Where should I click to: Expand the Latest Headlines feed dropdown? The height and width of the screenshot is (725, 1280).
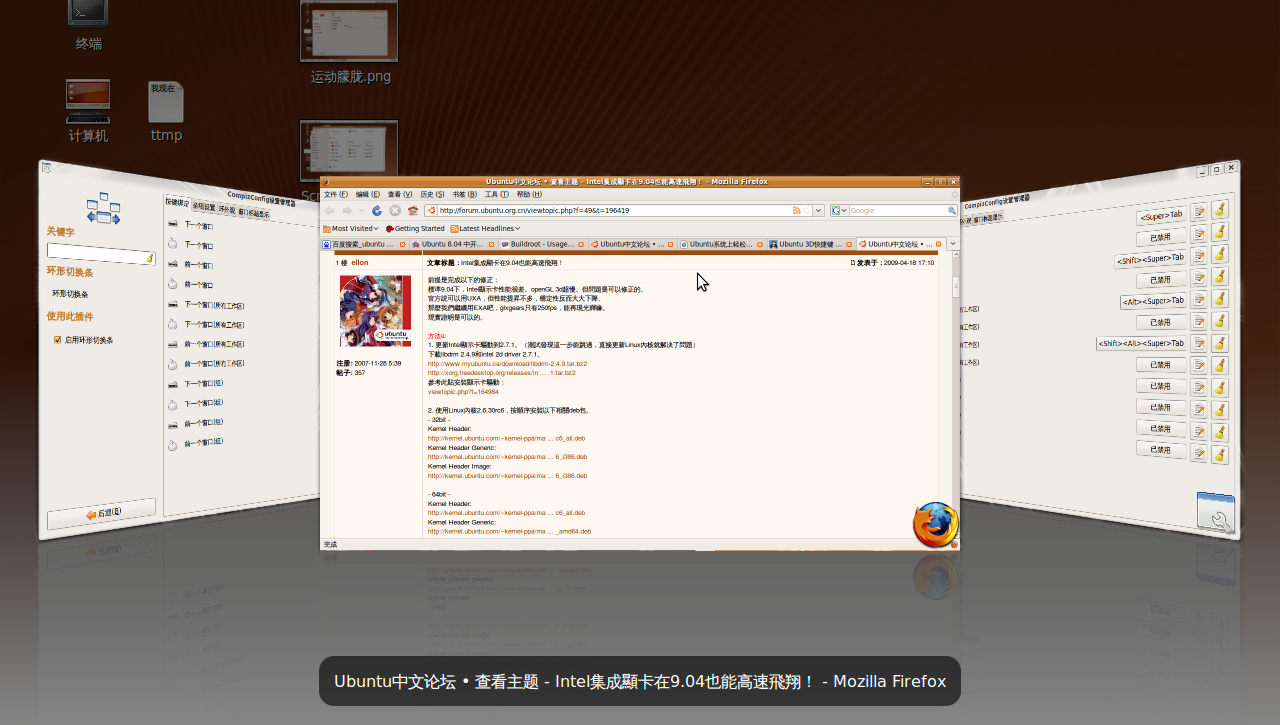(x=485, y=228)
